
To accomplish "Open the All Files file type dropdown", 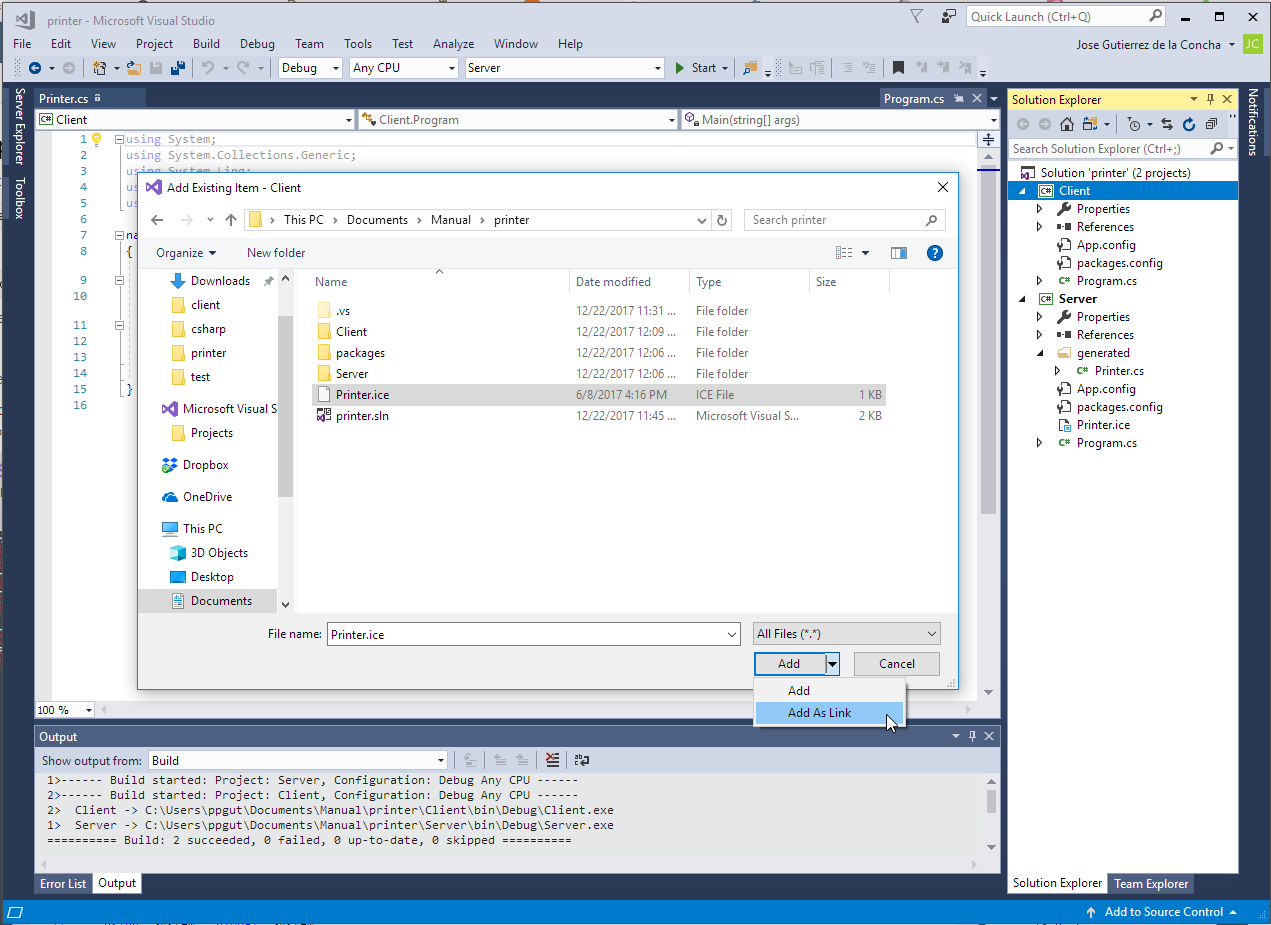I will pos(846,633).
